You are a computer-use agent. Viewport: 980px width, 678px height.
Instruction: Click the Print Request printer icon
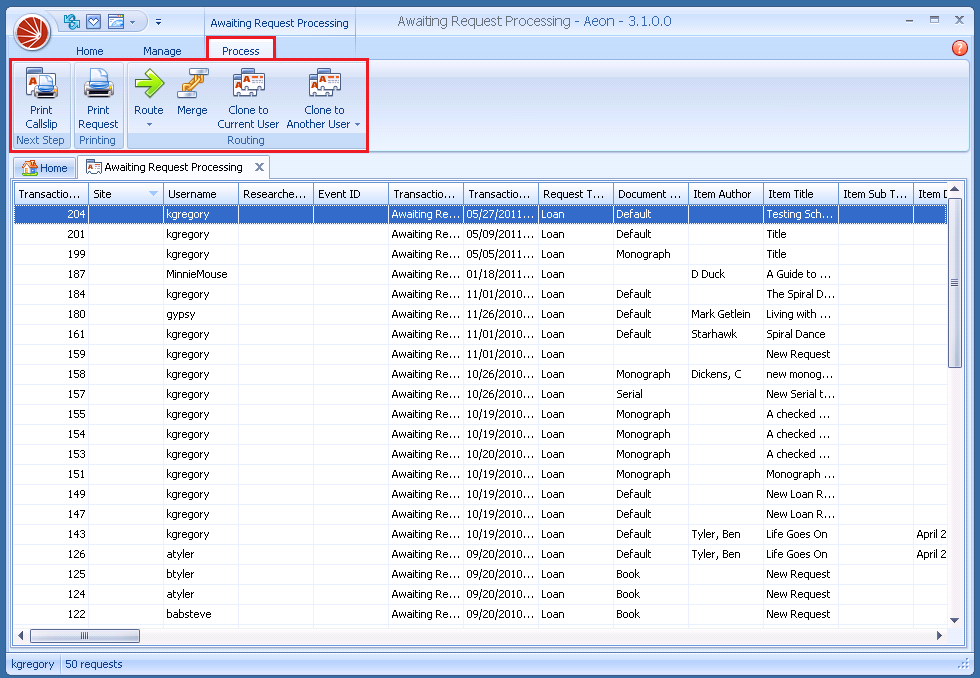[x=98, y=84]
